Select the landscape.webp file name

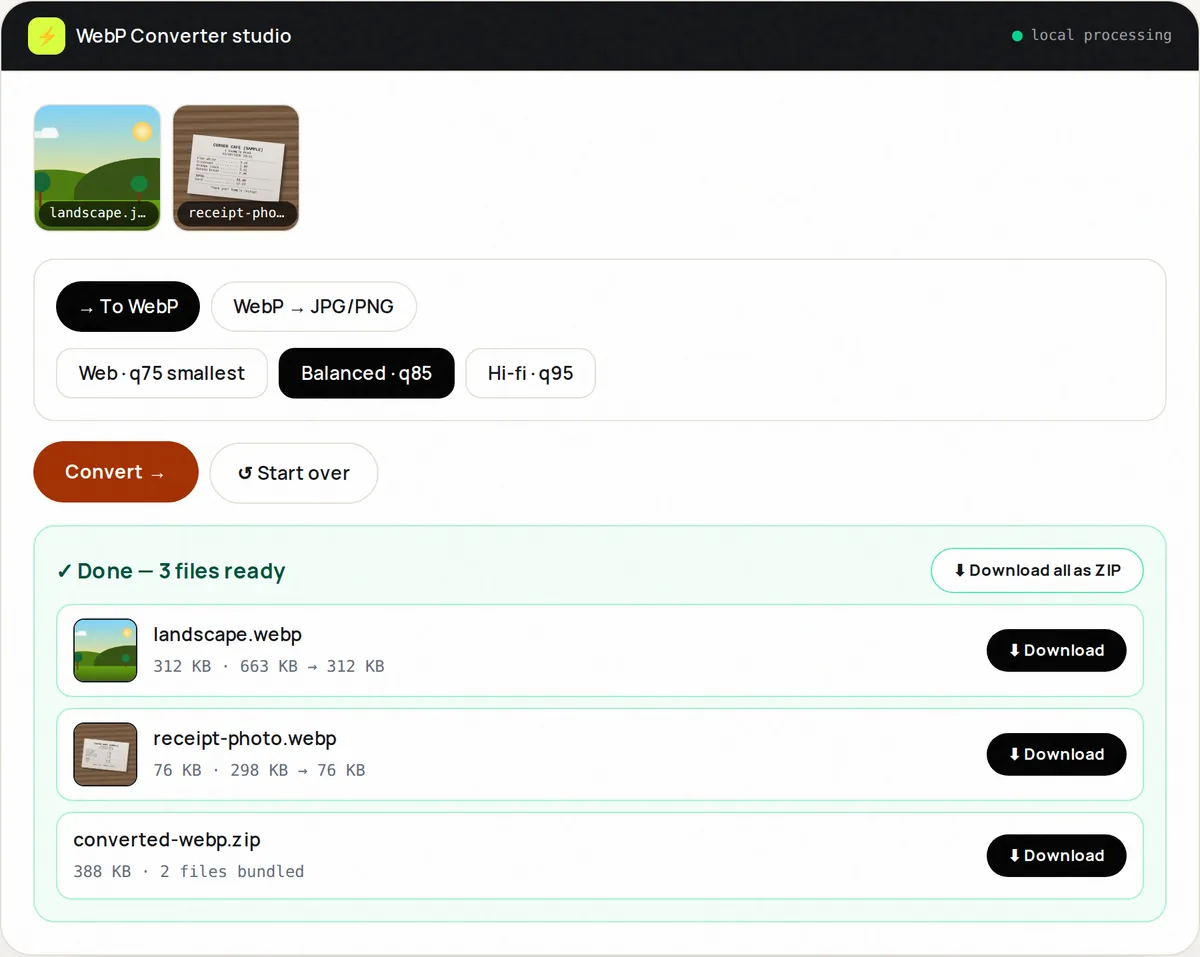pyautogui.click(x=227, y=634)
